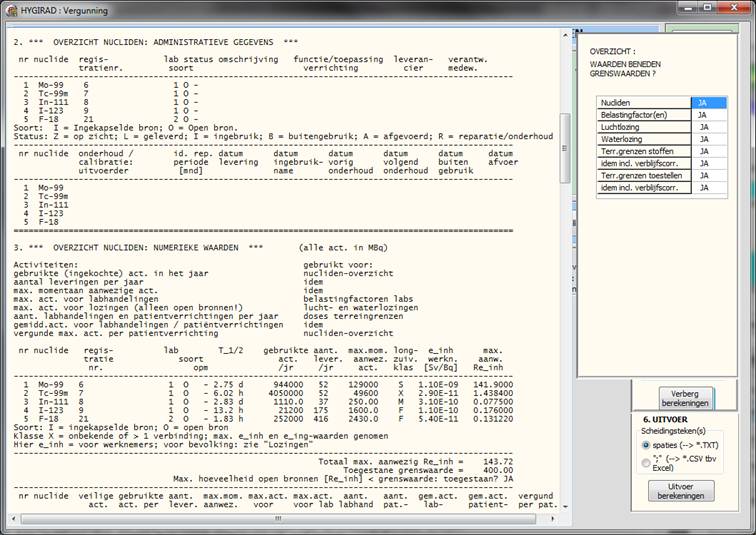Click vertical scrollbar down arrow

(x=565, y=507)
